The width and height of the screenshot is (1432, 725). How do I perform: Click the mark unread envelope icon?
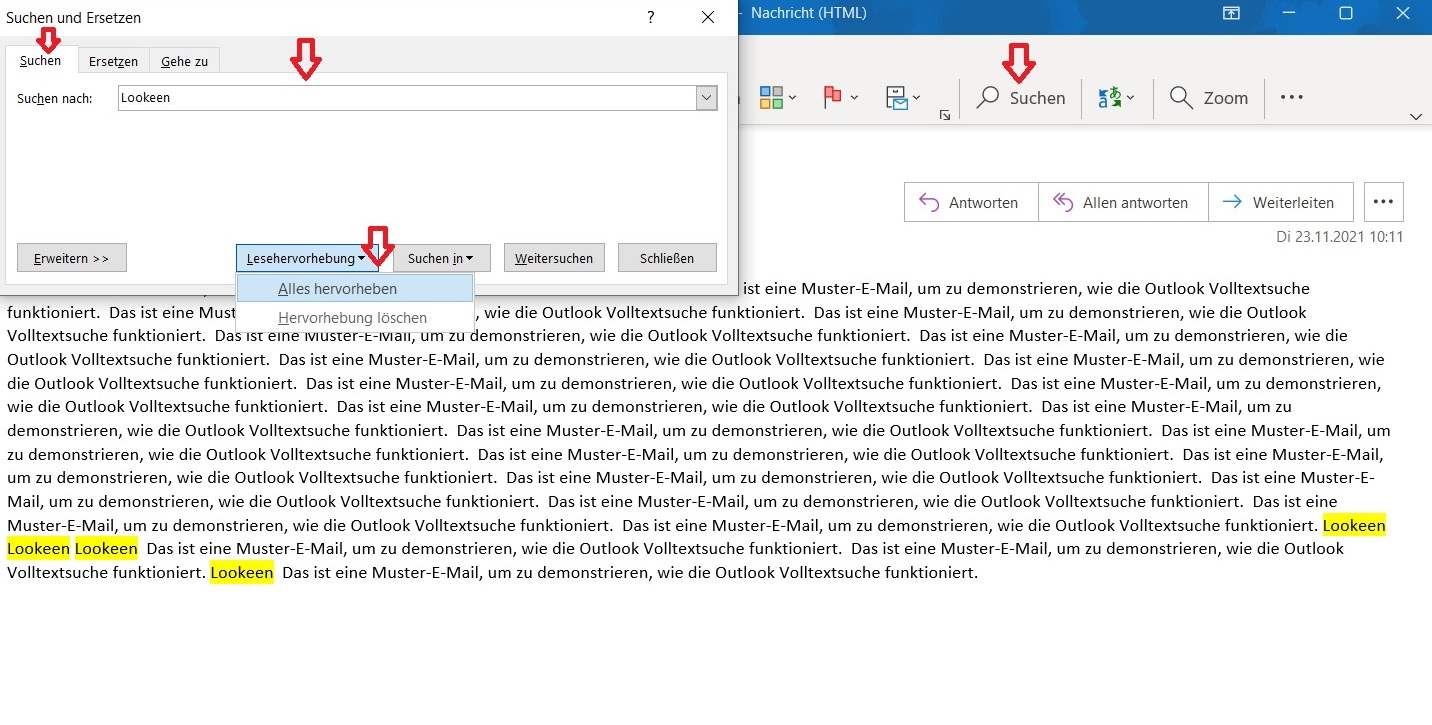[897, 97]
